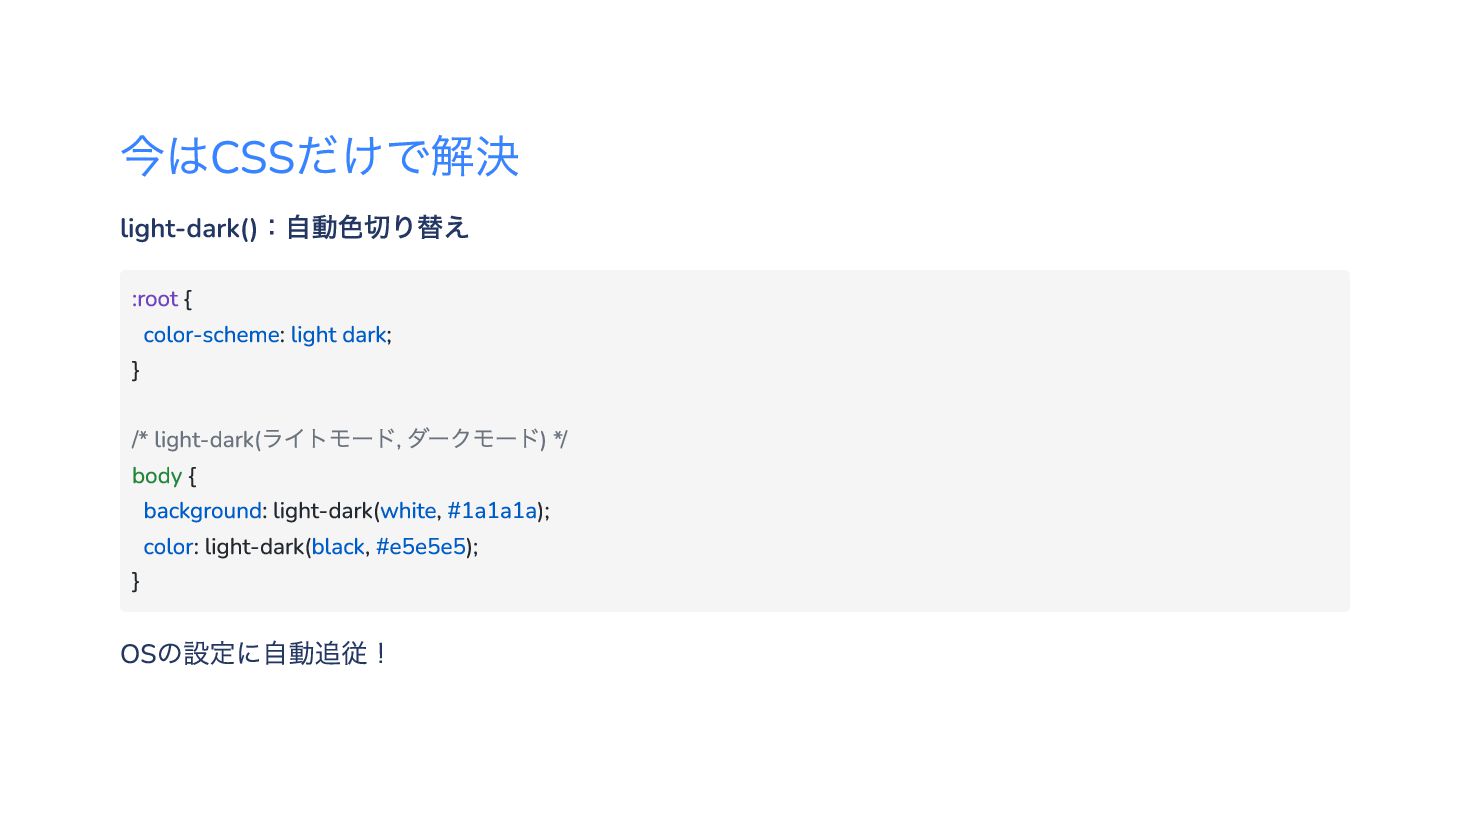Click the final closing brace of body
1470x828 pixels.
136,581
